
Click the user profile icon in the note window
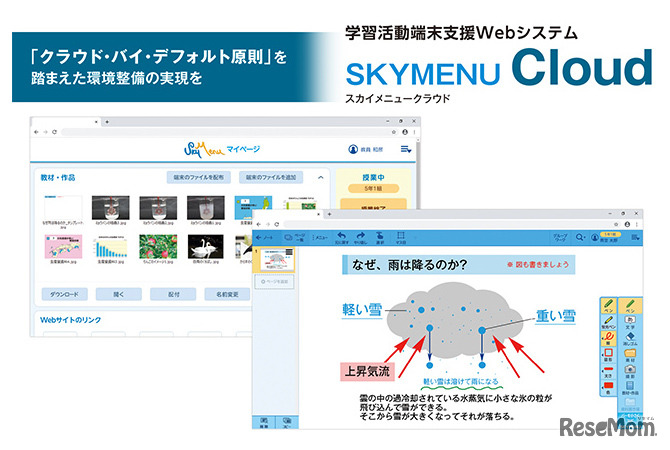pos(594,238)
